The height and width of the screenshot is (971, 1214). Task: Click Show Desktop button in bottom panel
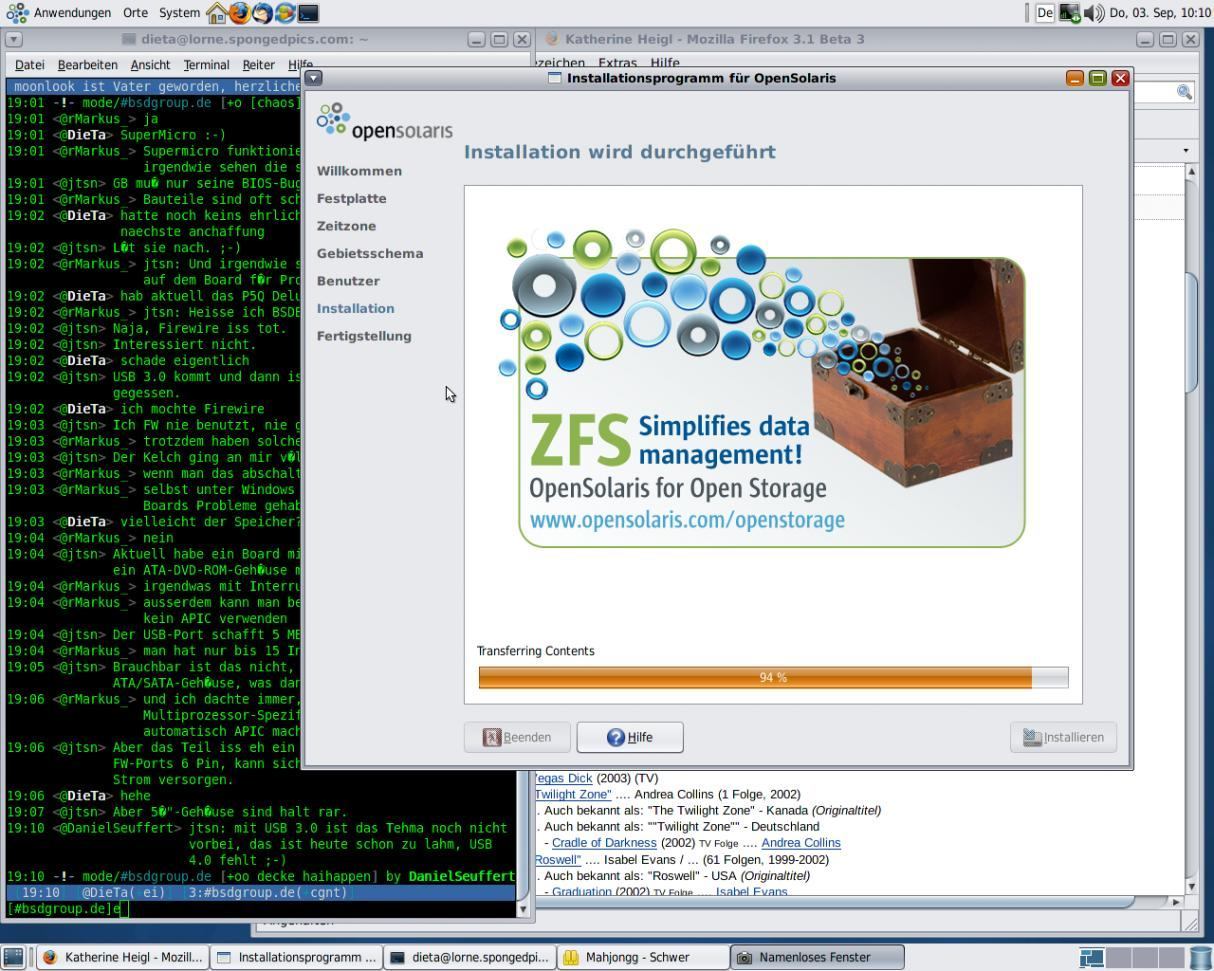(14, 957)
